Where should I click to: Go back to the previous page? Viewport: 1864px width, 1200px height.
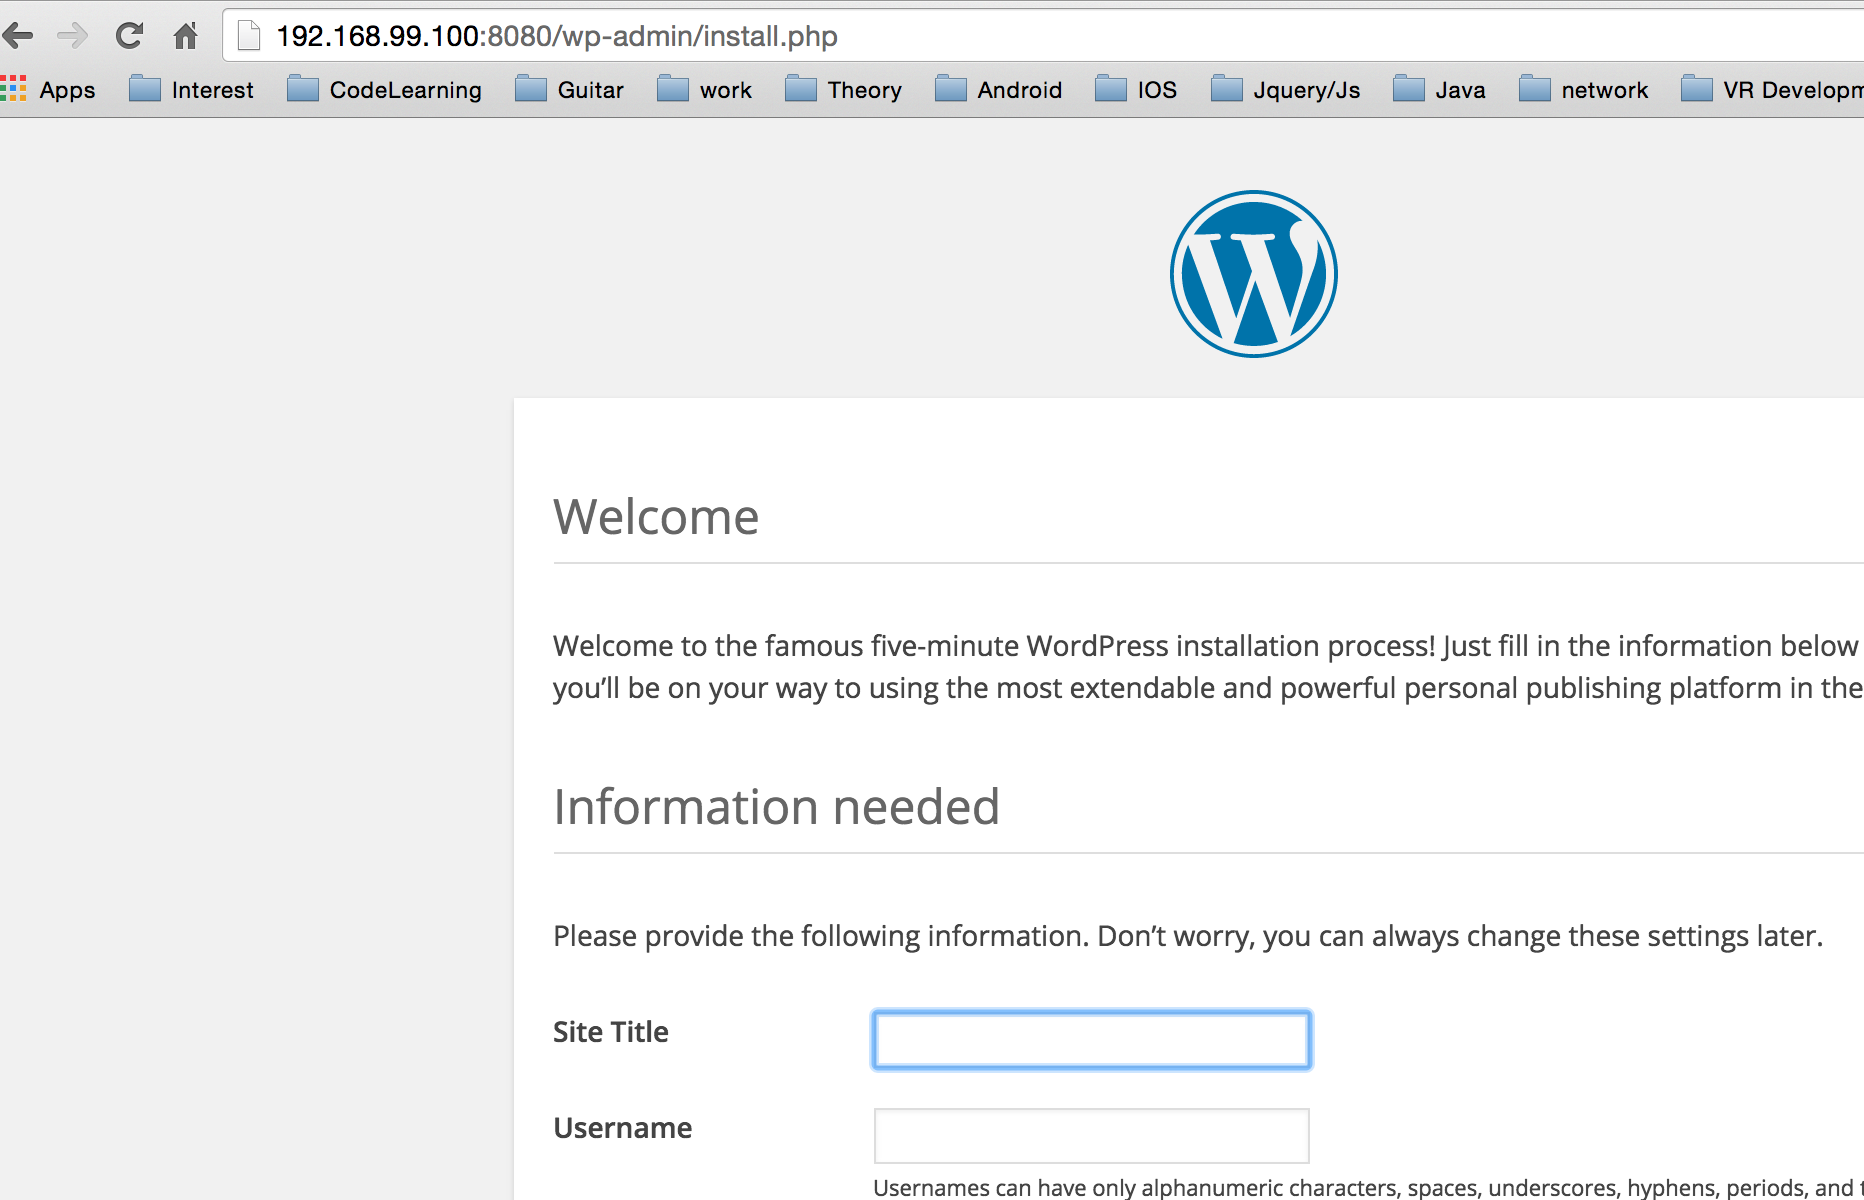(x=18, y=37)
